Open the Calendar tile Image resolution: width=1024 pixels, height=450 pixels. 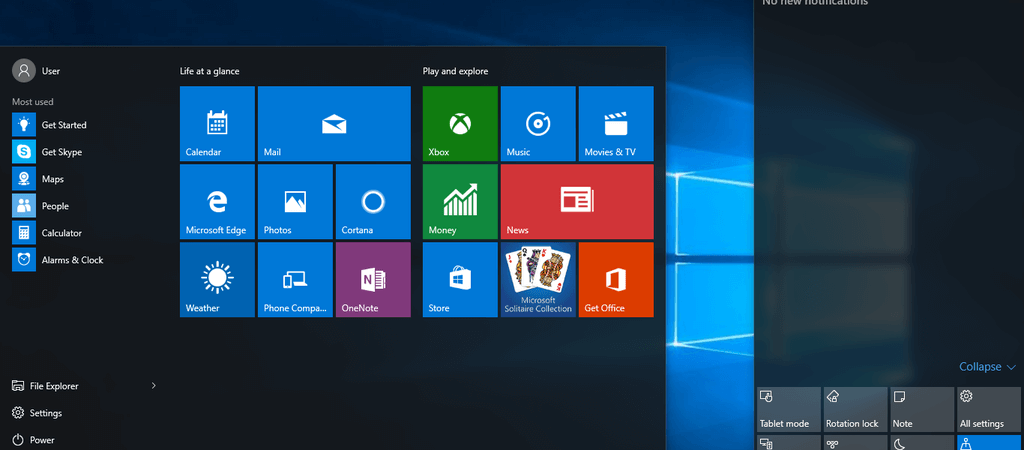tap(217, 123)
